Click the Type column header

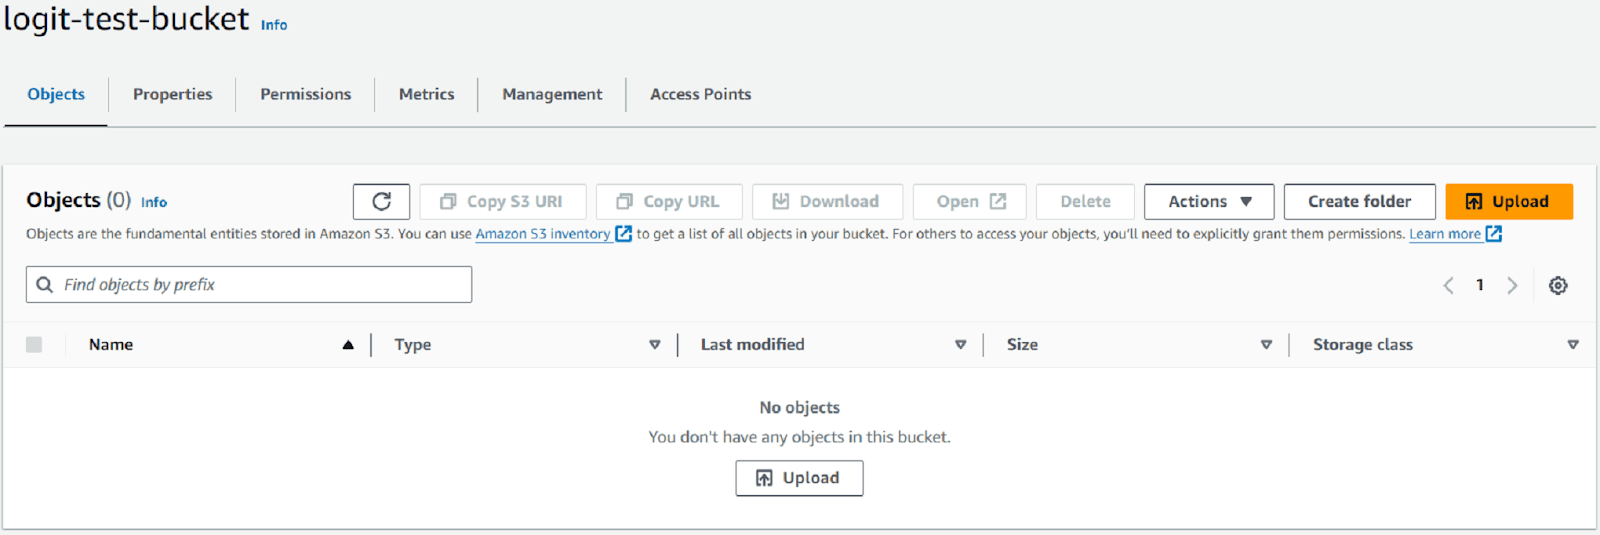pyautogui.click(x=413, y=345)
